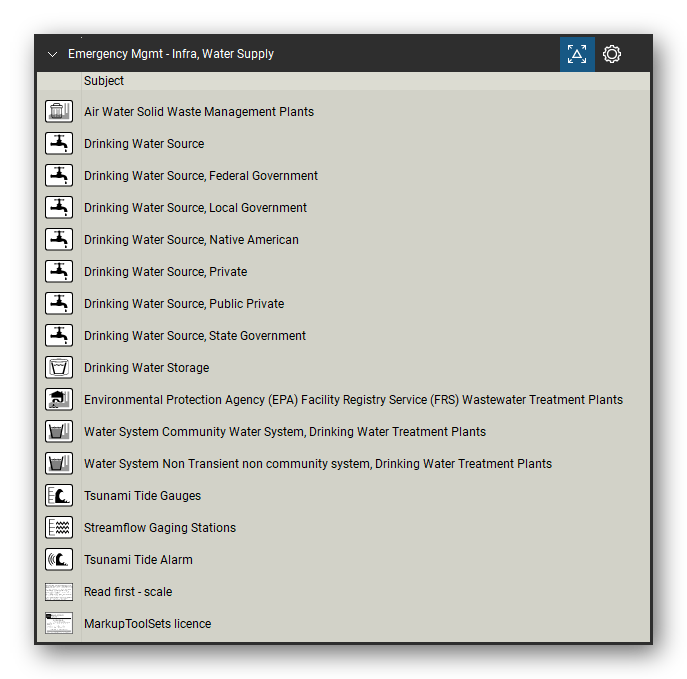
Task: Click Environmental Protection Agency Wastewater Treatment Plants text
Action: click(354, 400)
